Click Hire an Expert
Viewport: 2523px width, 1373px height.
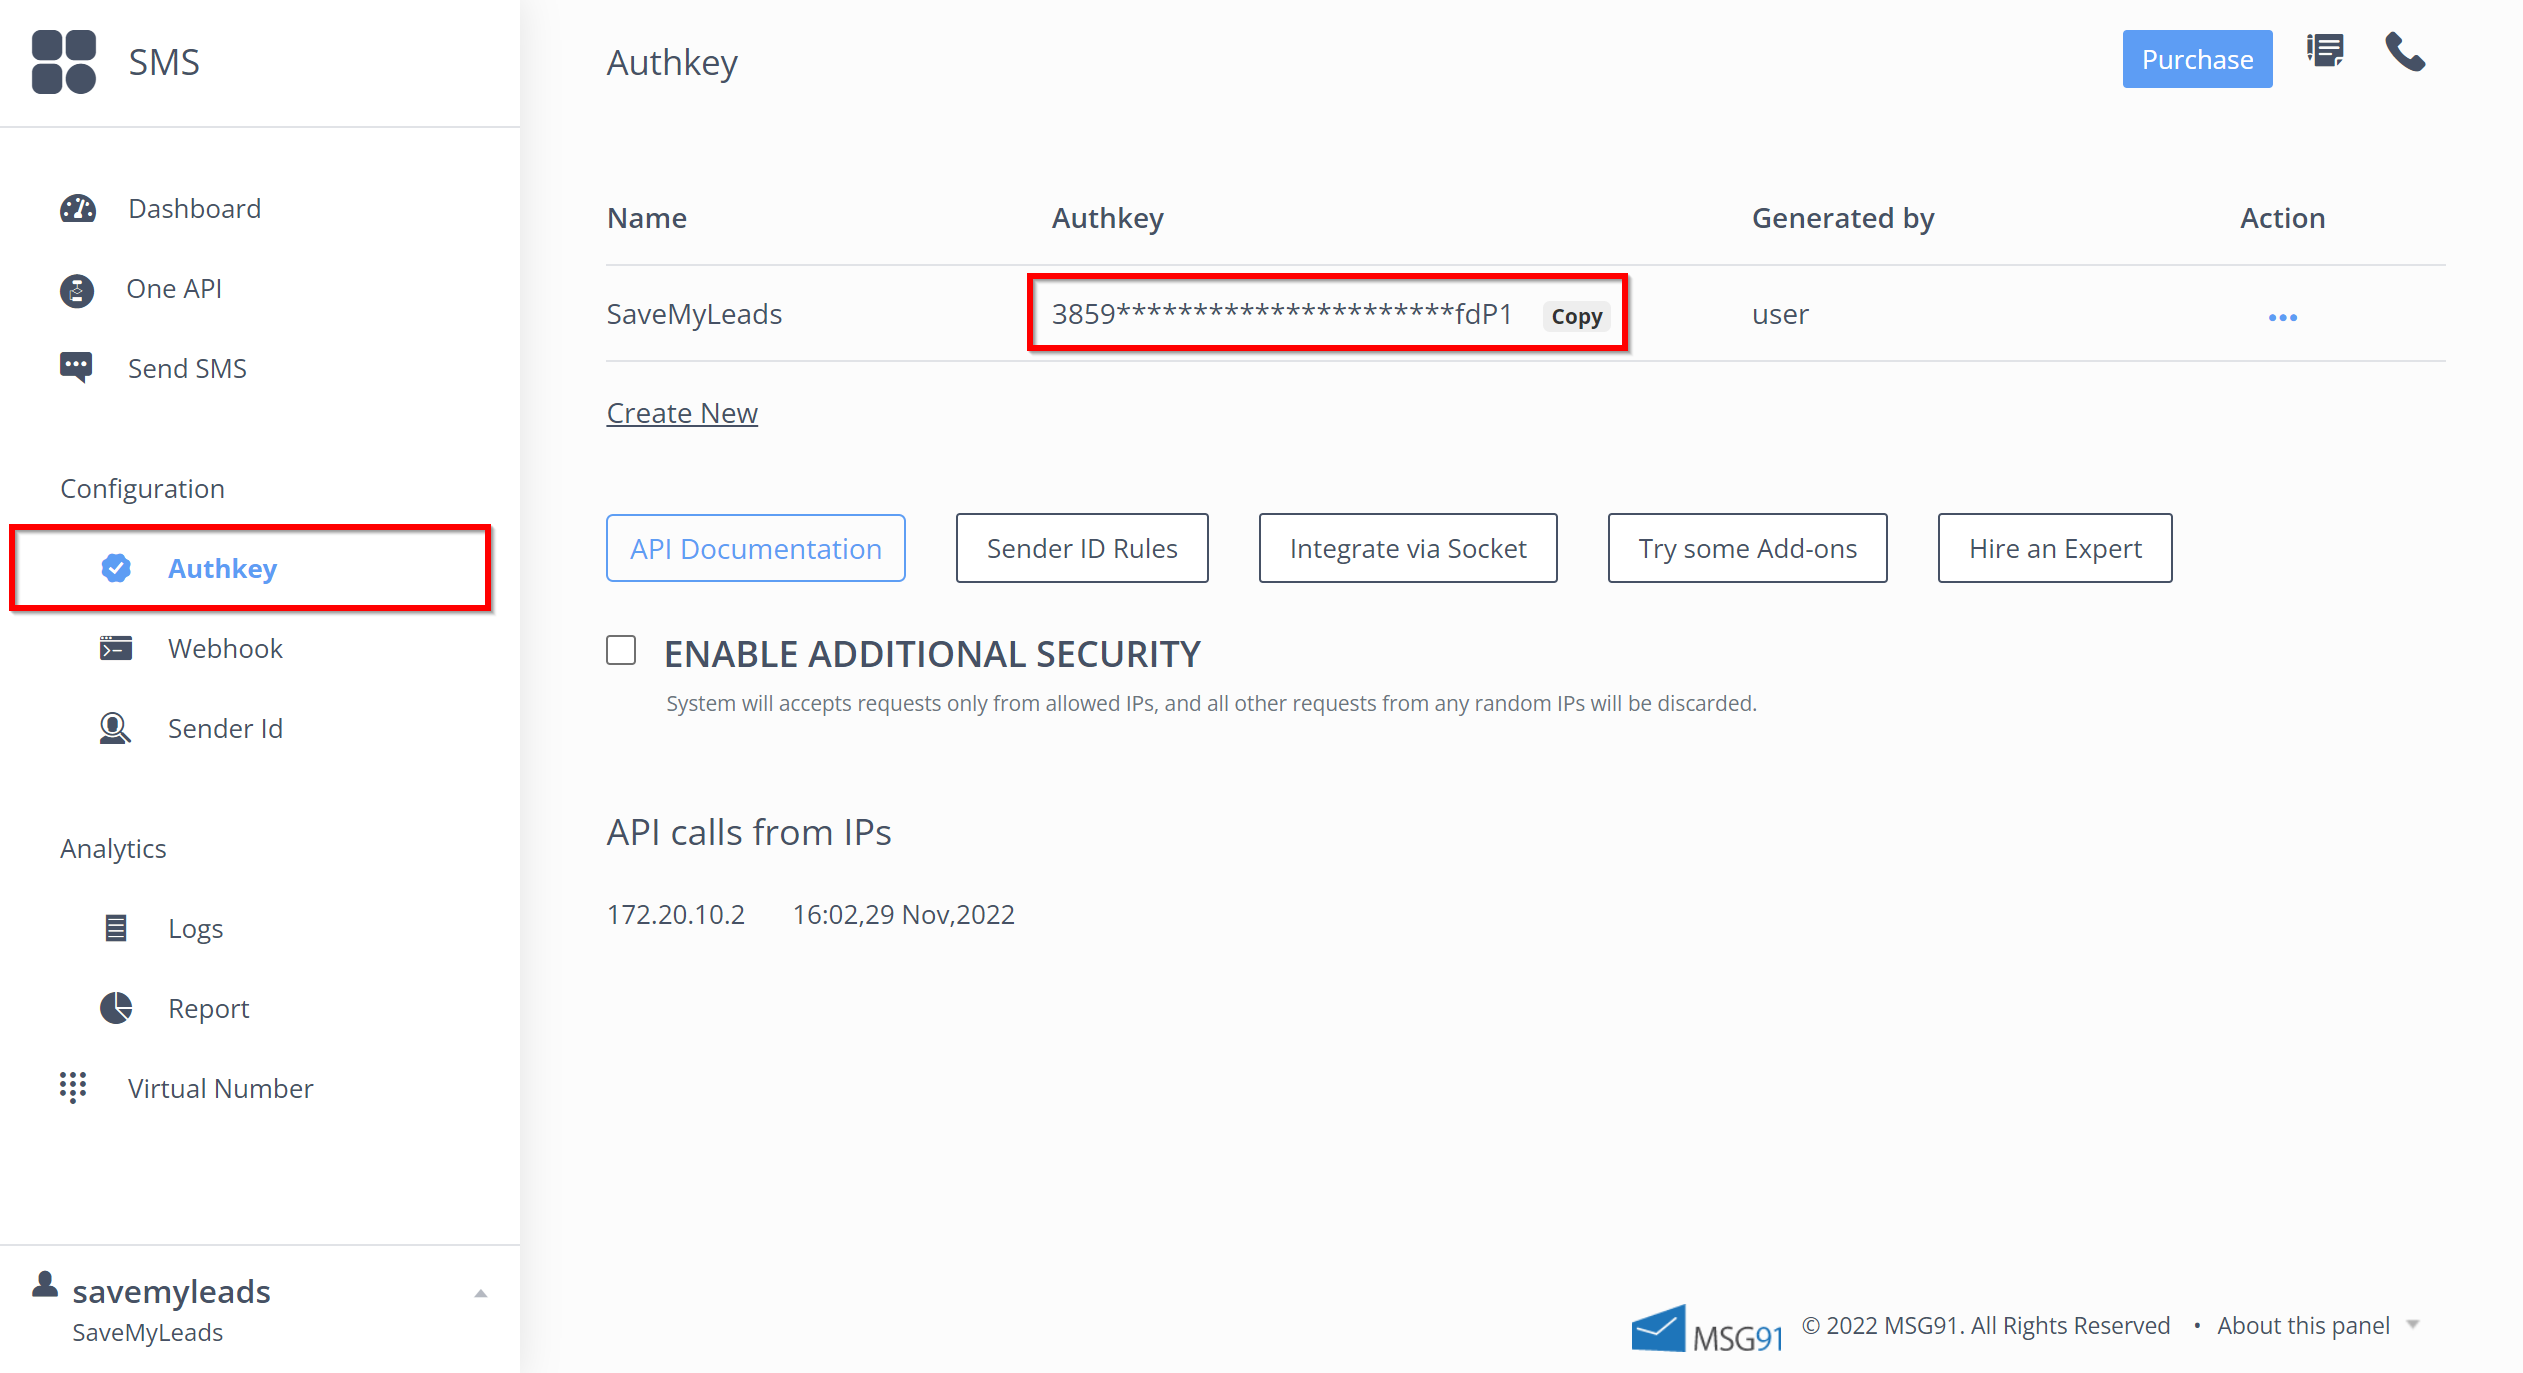[x=2055, y=548]
